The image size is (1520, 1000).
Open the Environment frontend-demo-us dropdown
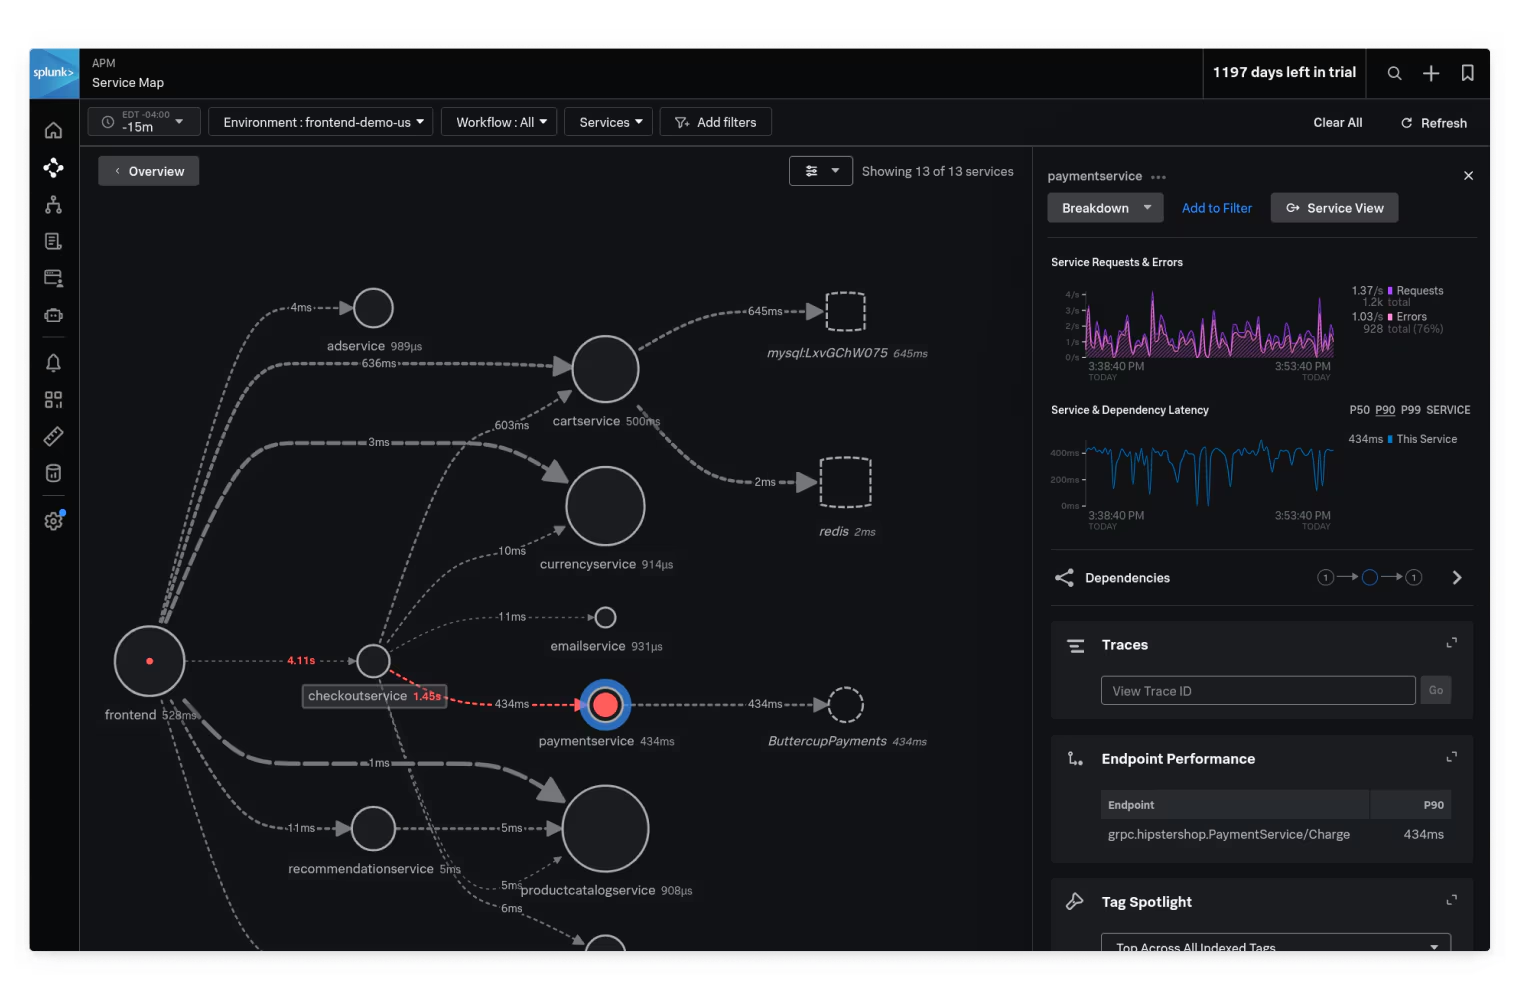320,121
